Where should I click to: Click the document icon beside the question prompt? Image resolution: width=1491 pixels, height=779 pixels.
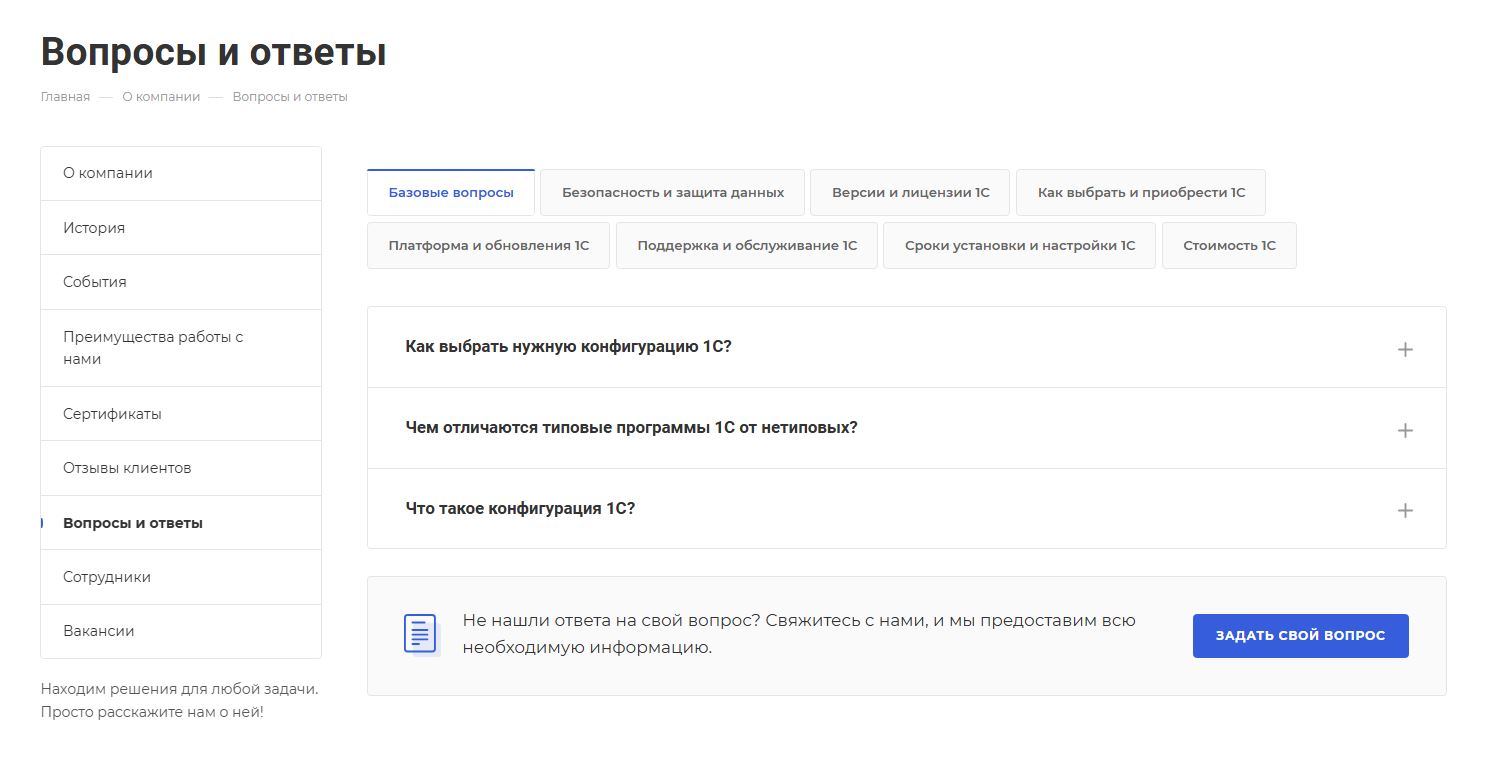(x=420, y=634)
